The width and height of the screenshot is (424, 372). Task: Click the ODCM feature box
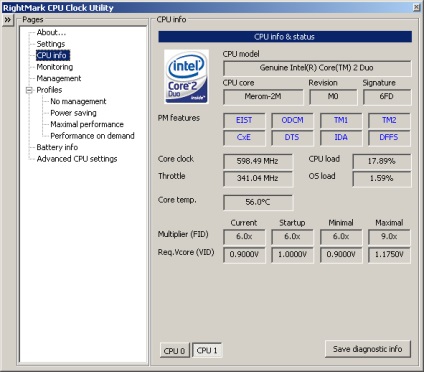[x=292, y=120]
